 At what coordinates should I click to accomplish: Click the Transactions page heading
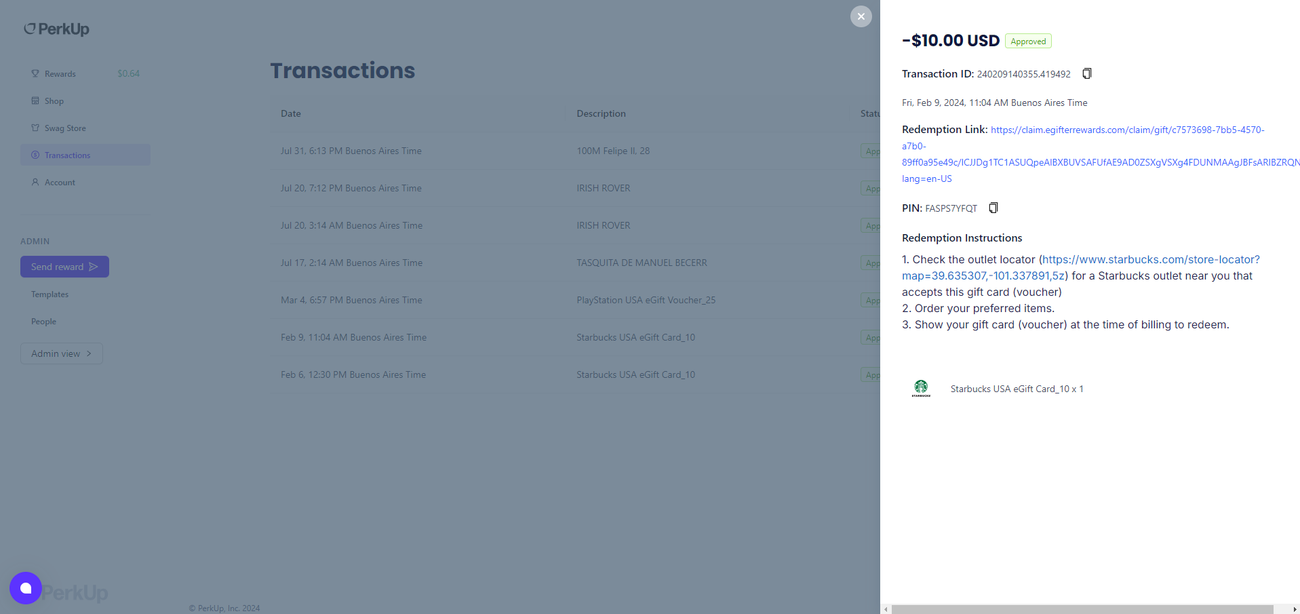click(x=342, y=71)
